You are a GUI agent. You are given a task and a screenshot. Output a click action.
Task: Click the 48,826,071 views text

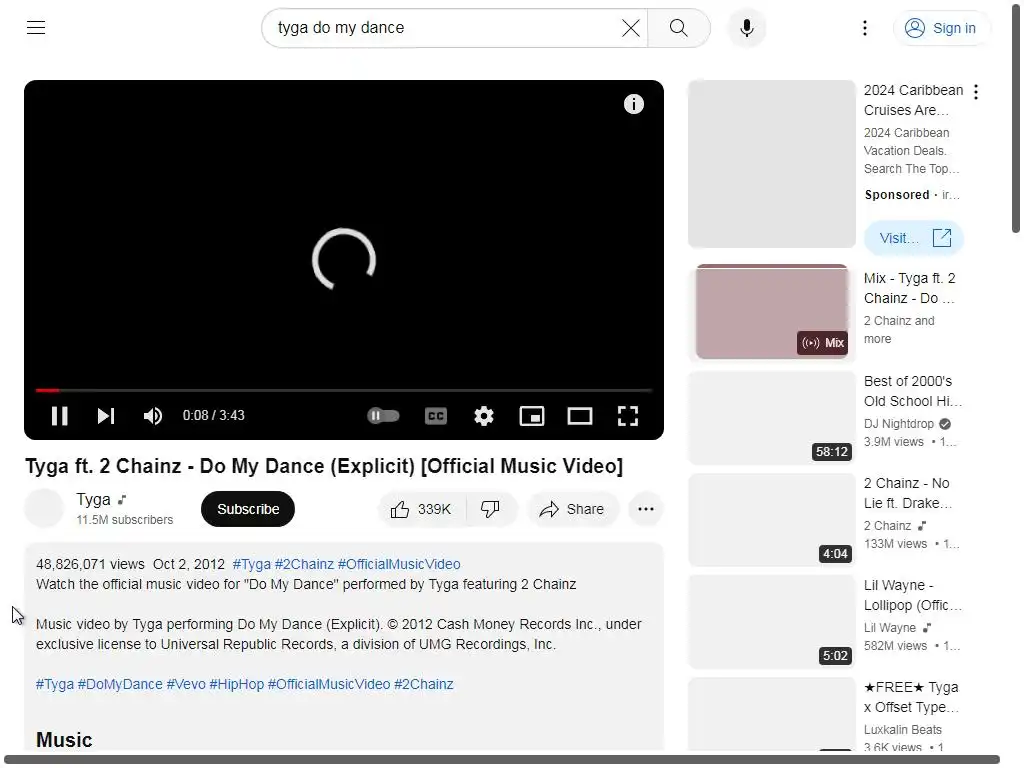click(90, 564)
